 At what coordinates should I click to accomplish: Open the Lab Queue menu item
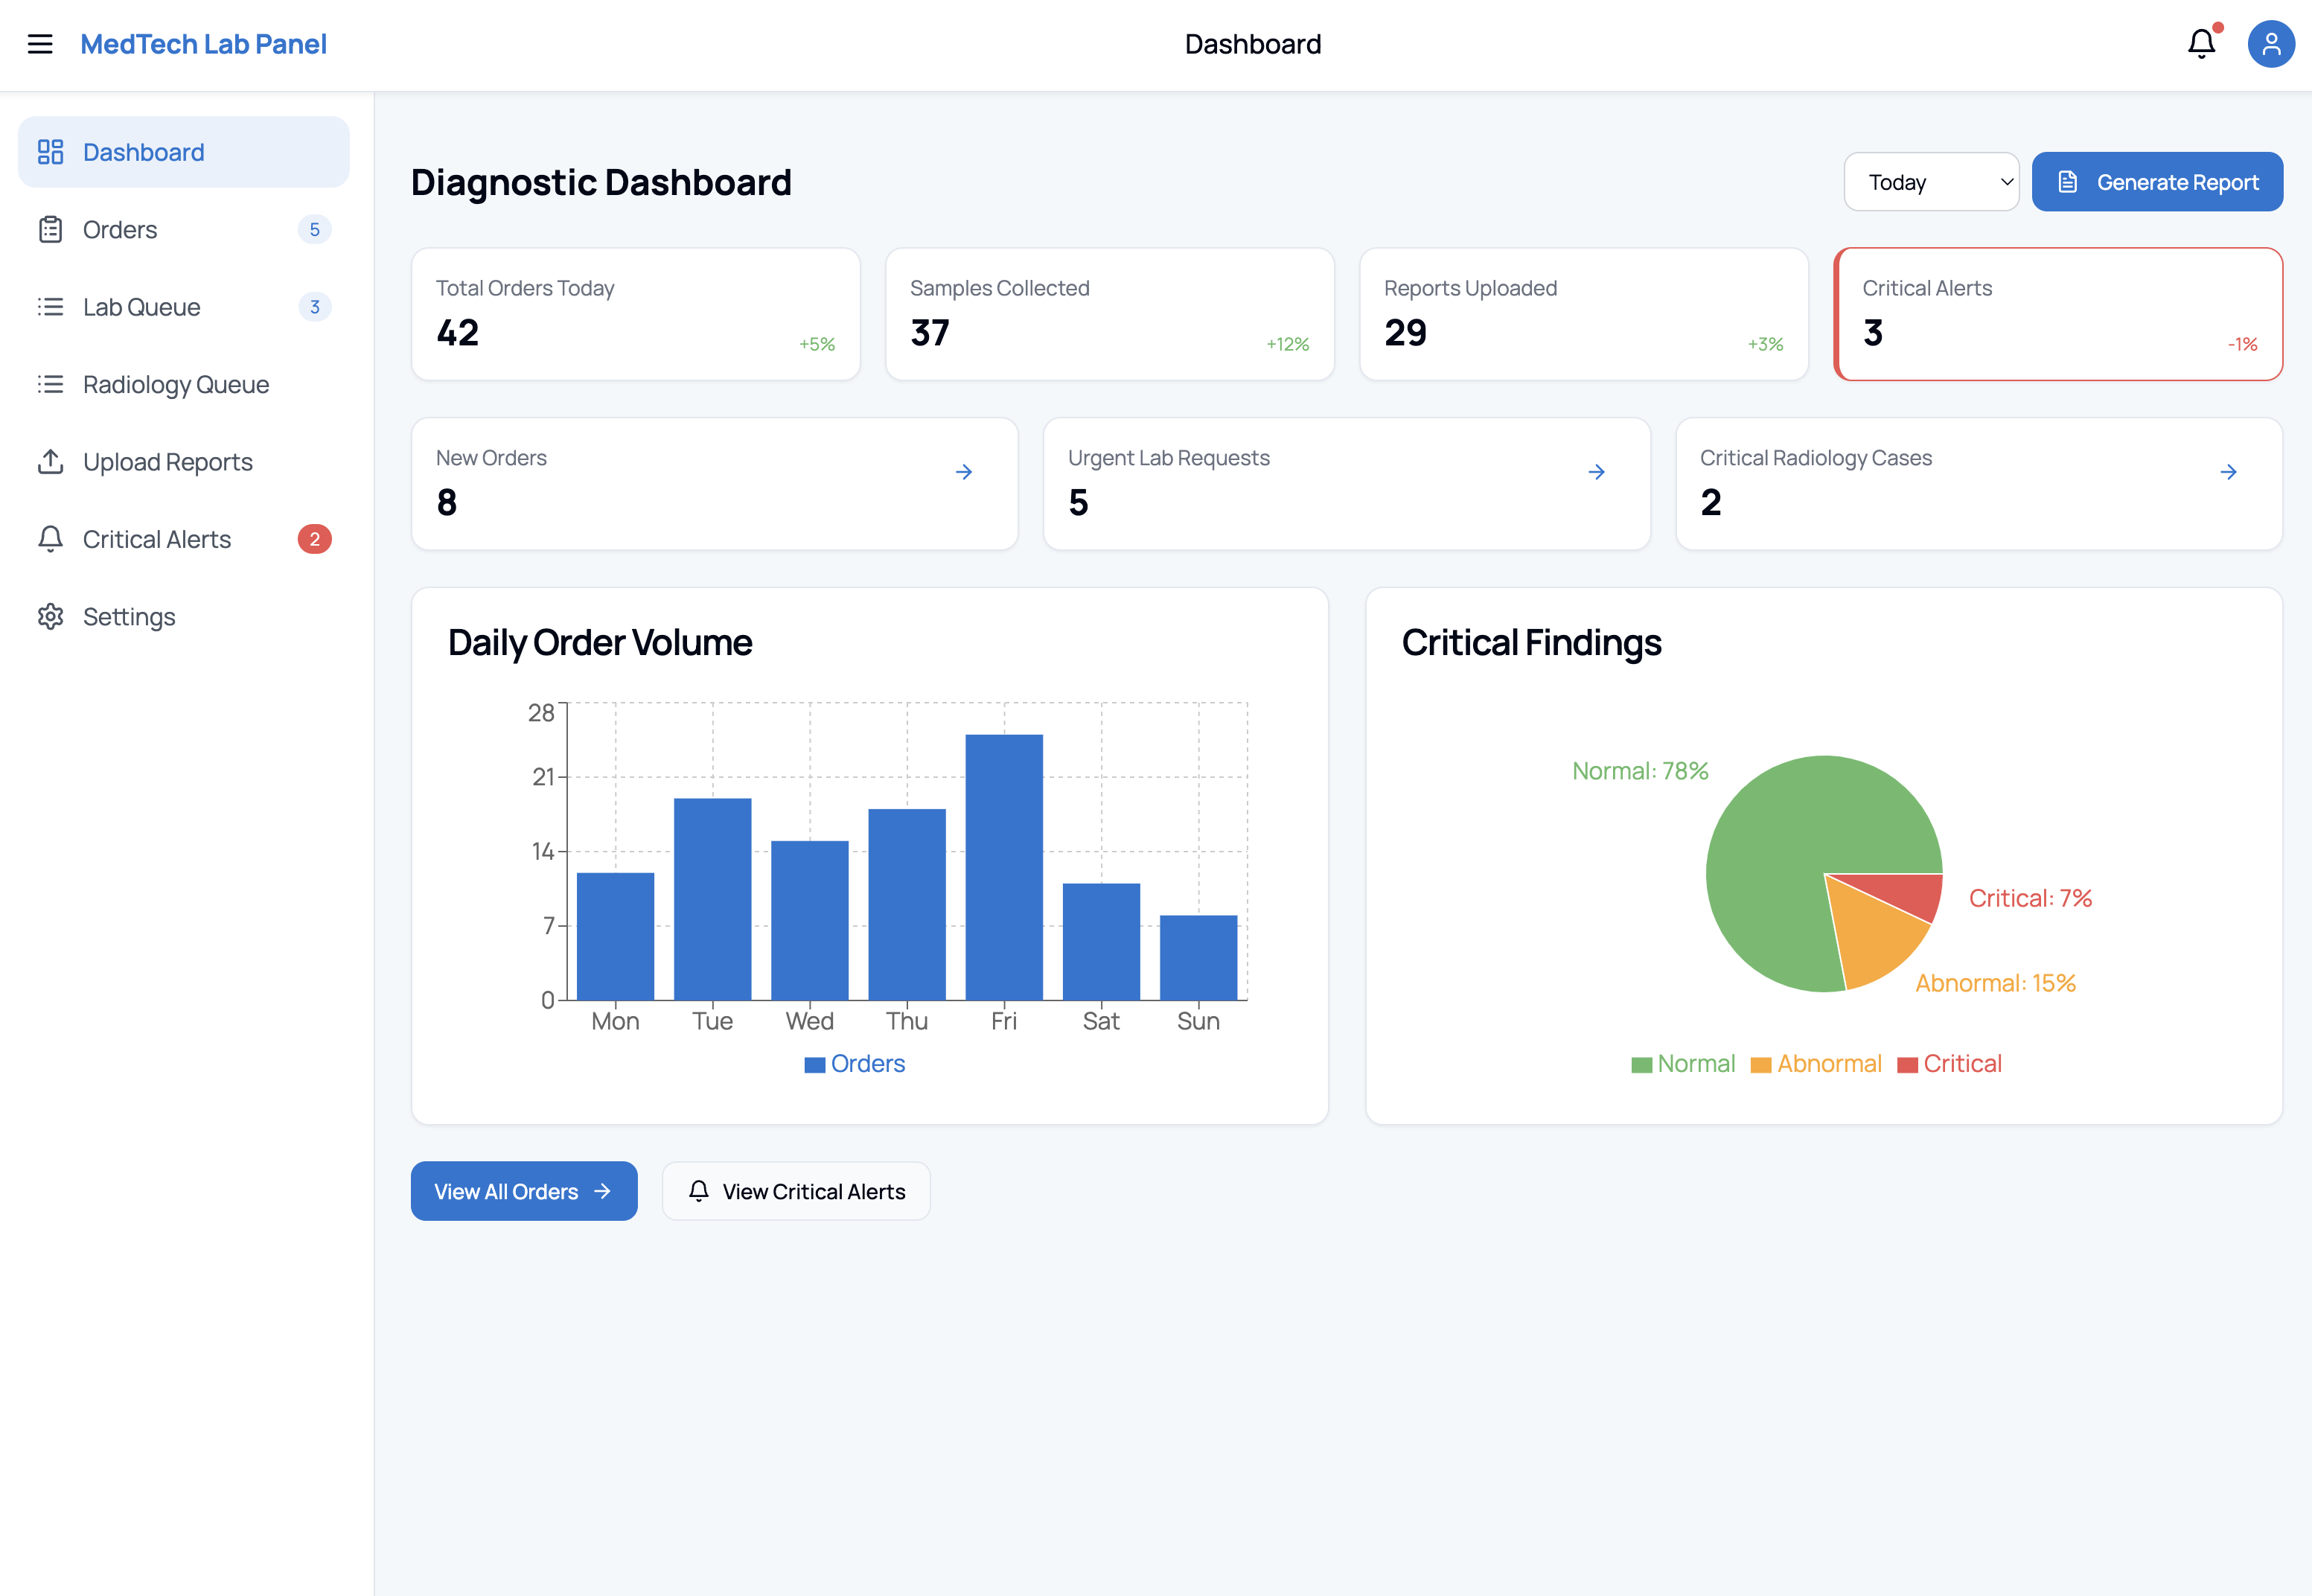(x=141, y=307)
